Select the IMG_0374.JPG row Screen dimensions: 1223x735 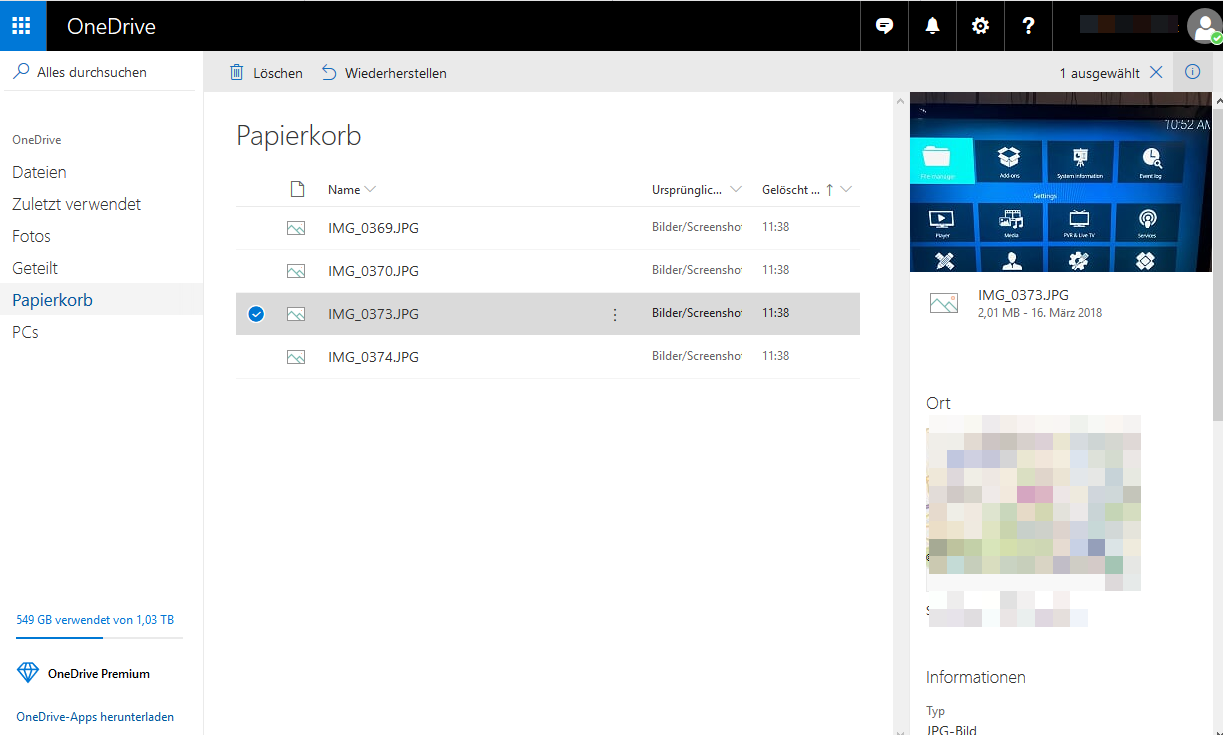coord(373,357)
